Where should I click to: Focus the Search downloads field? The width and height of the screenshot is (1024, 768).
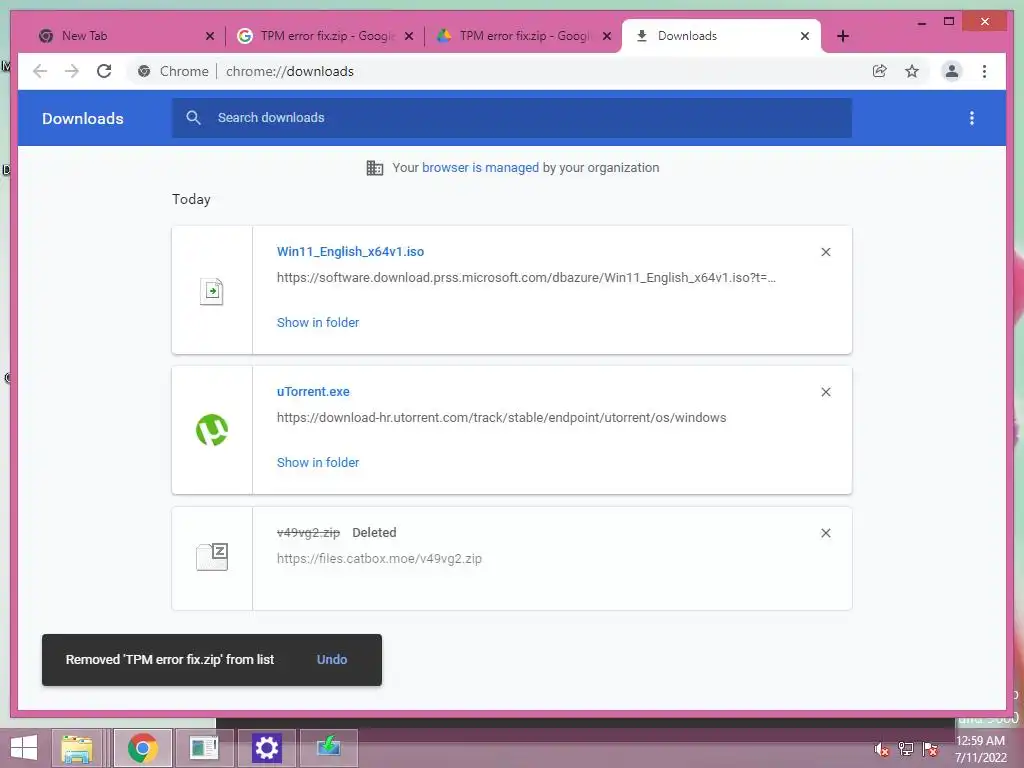click(511, 118)
